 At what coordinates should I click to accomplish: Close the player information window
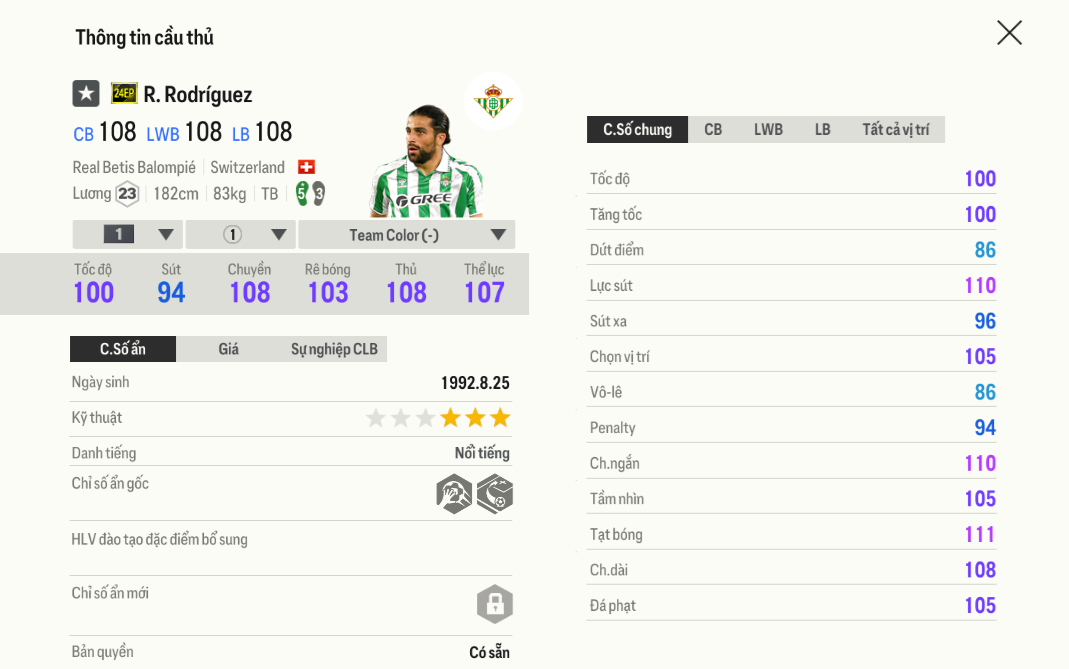(1009, 33)
